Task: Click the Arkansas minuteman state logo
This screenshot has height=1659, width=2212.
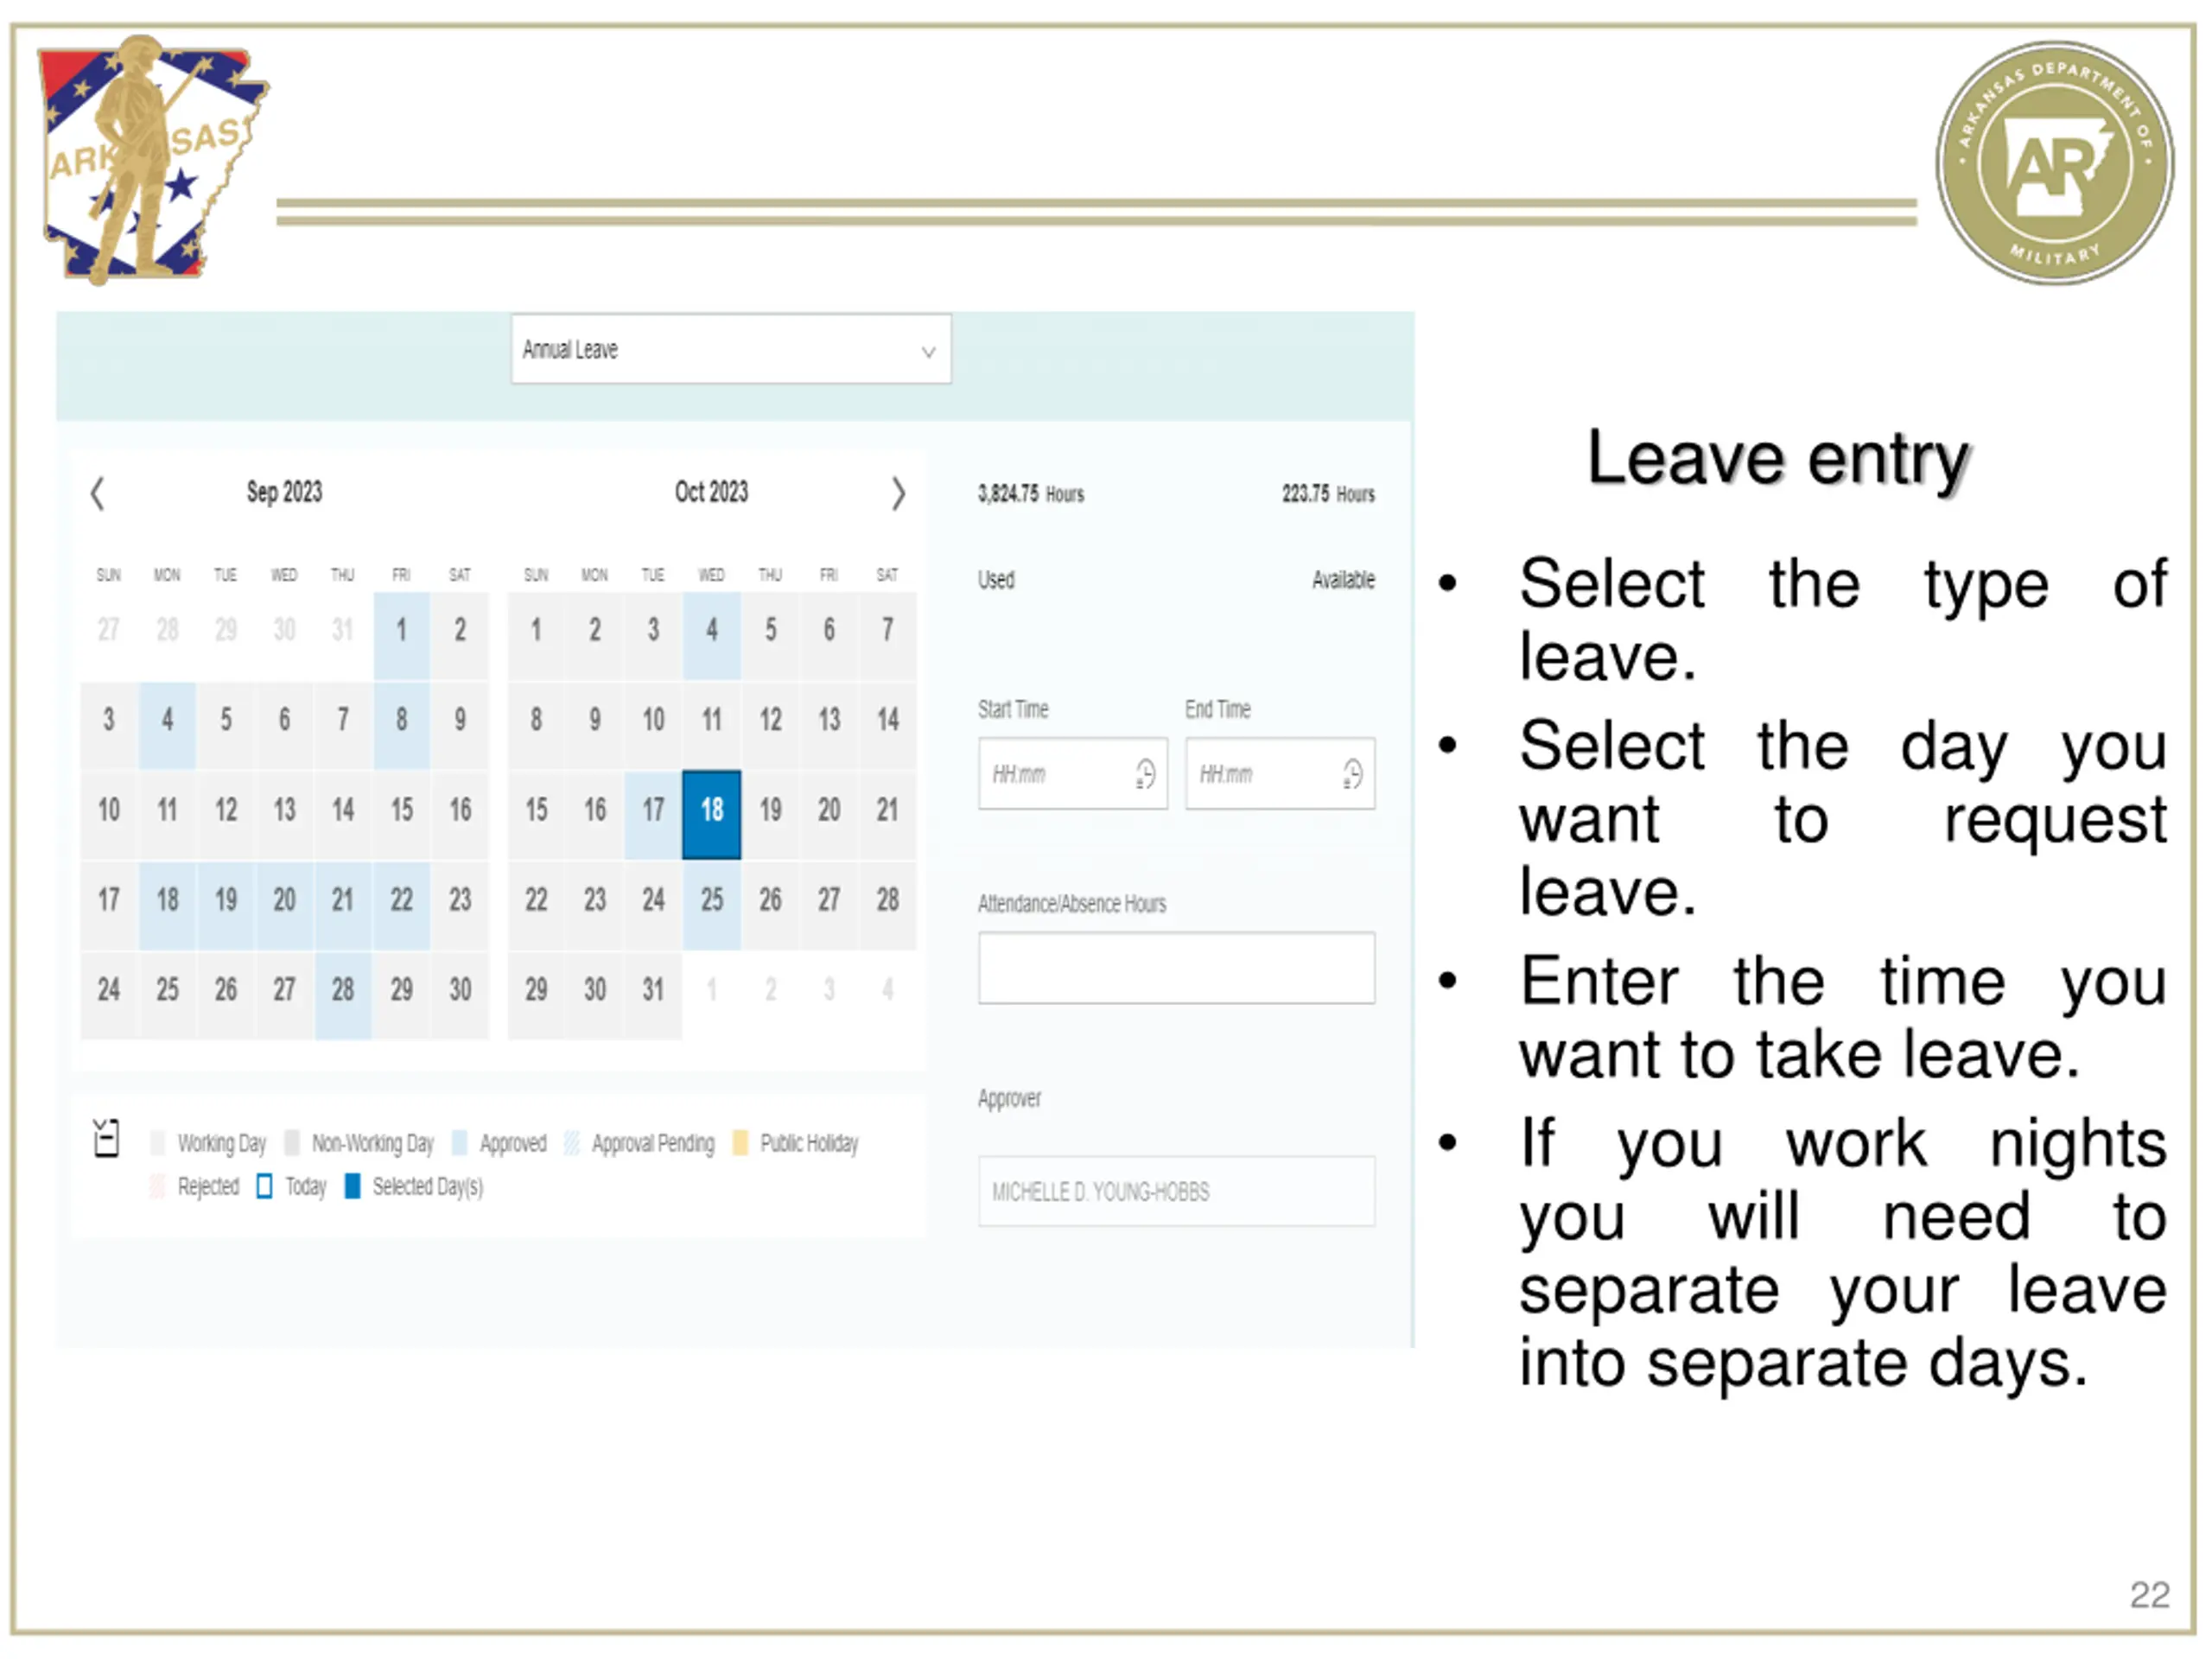Action: point(150,158)
